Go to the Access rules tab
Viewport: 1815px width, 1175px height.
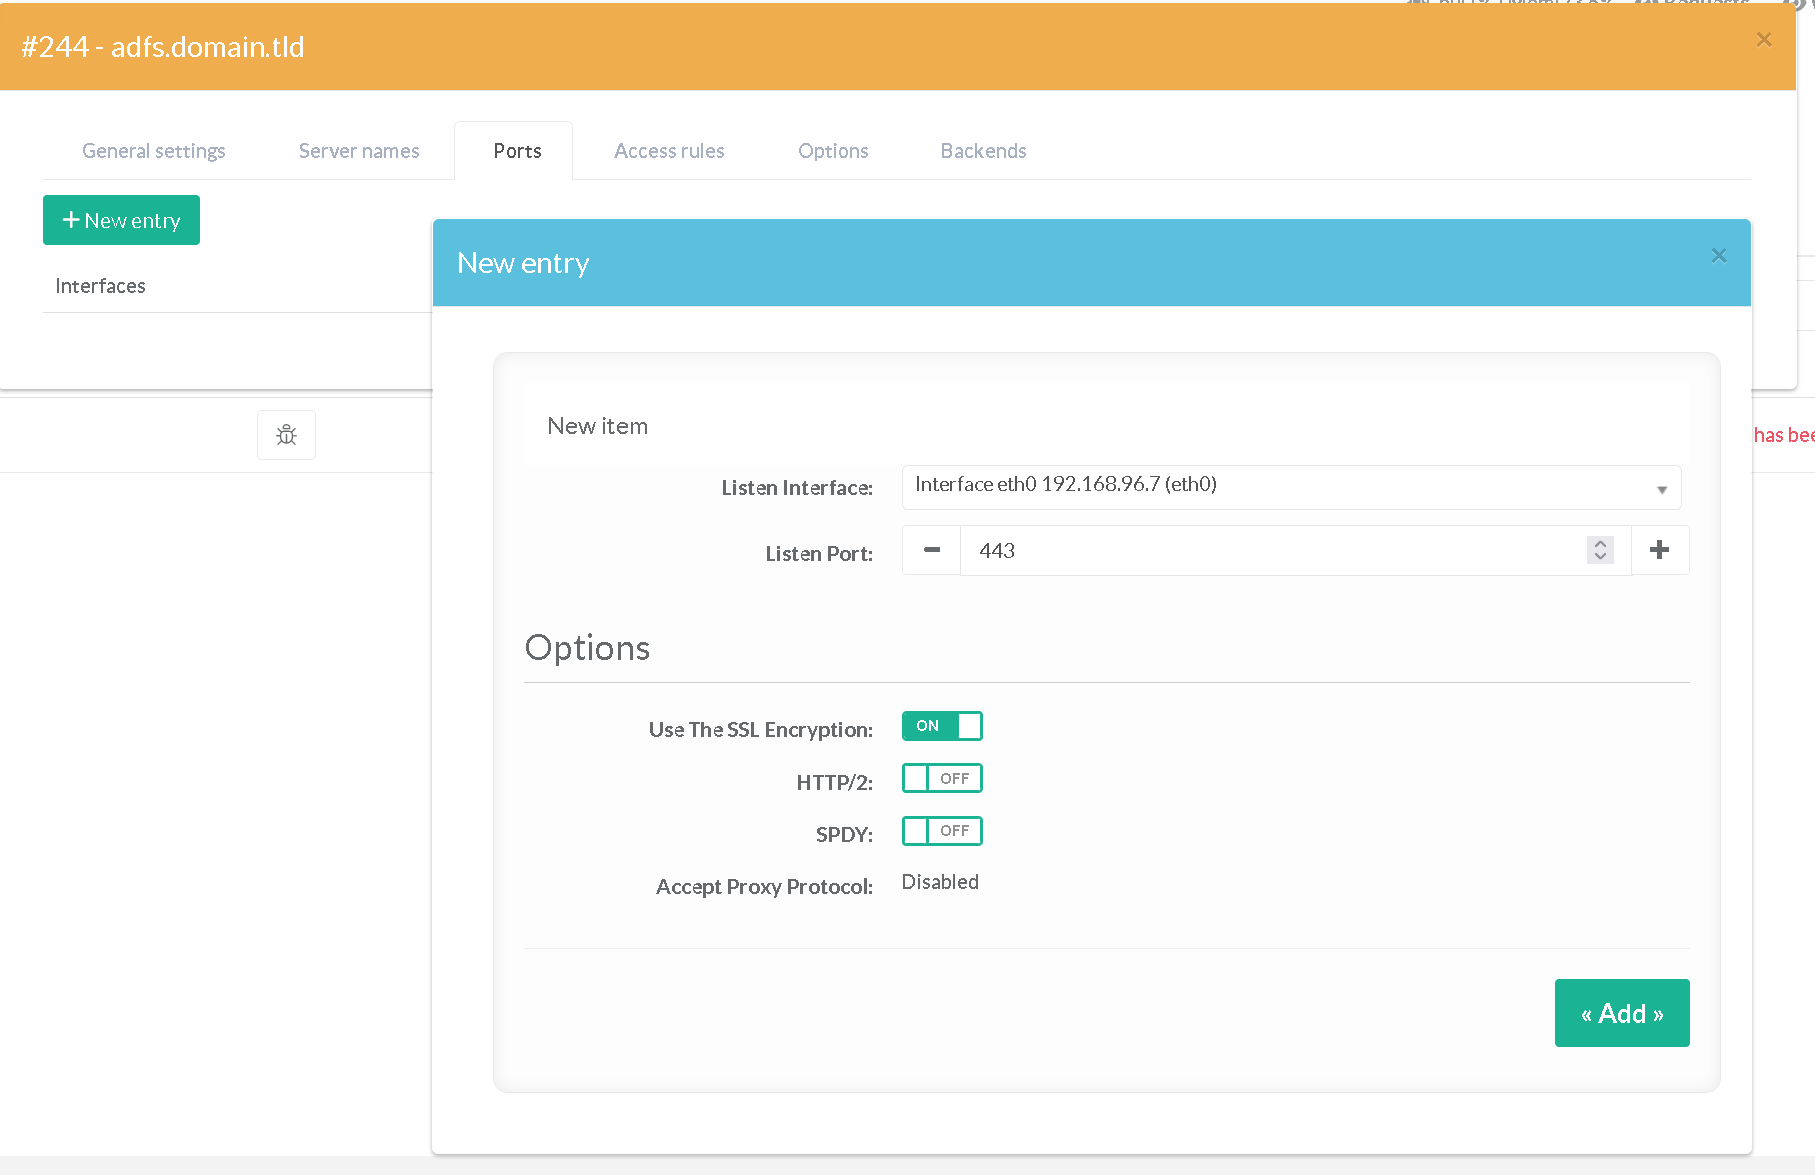coord(669,151)
